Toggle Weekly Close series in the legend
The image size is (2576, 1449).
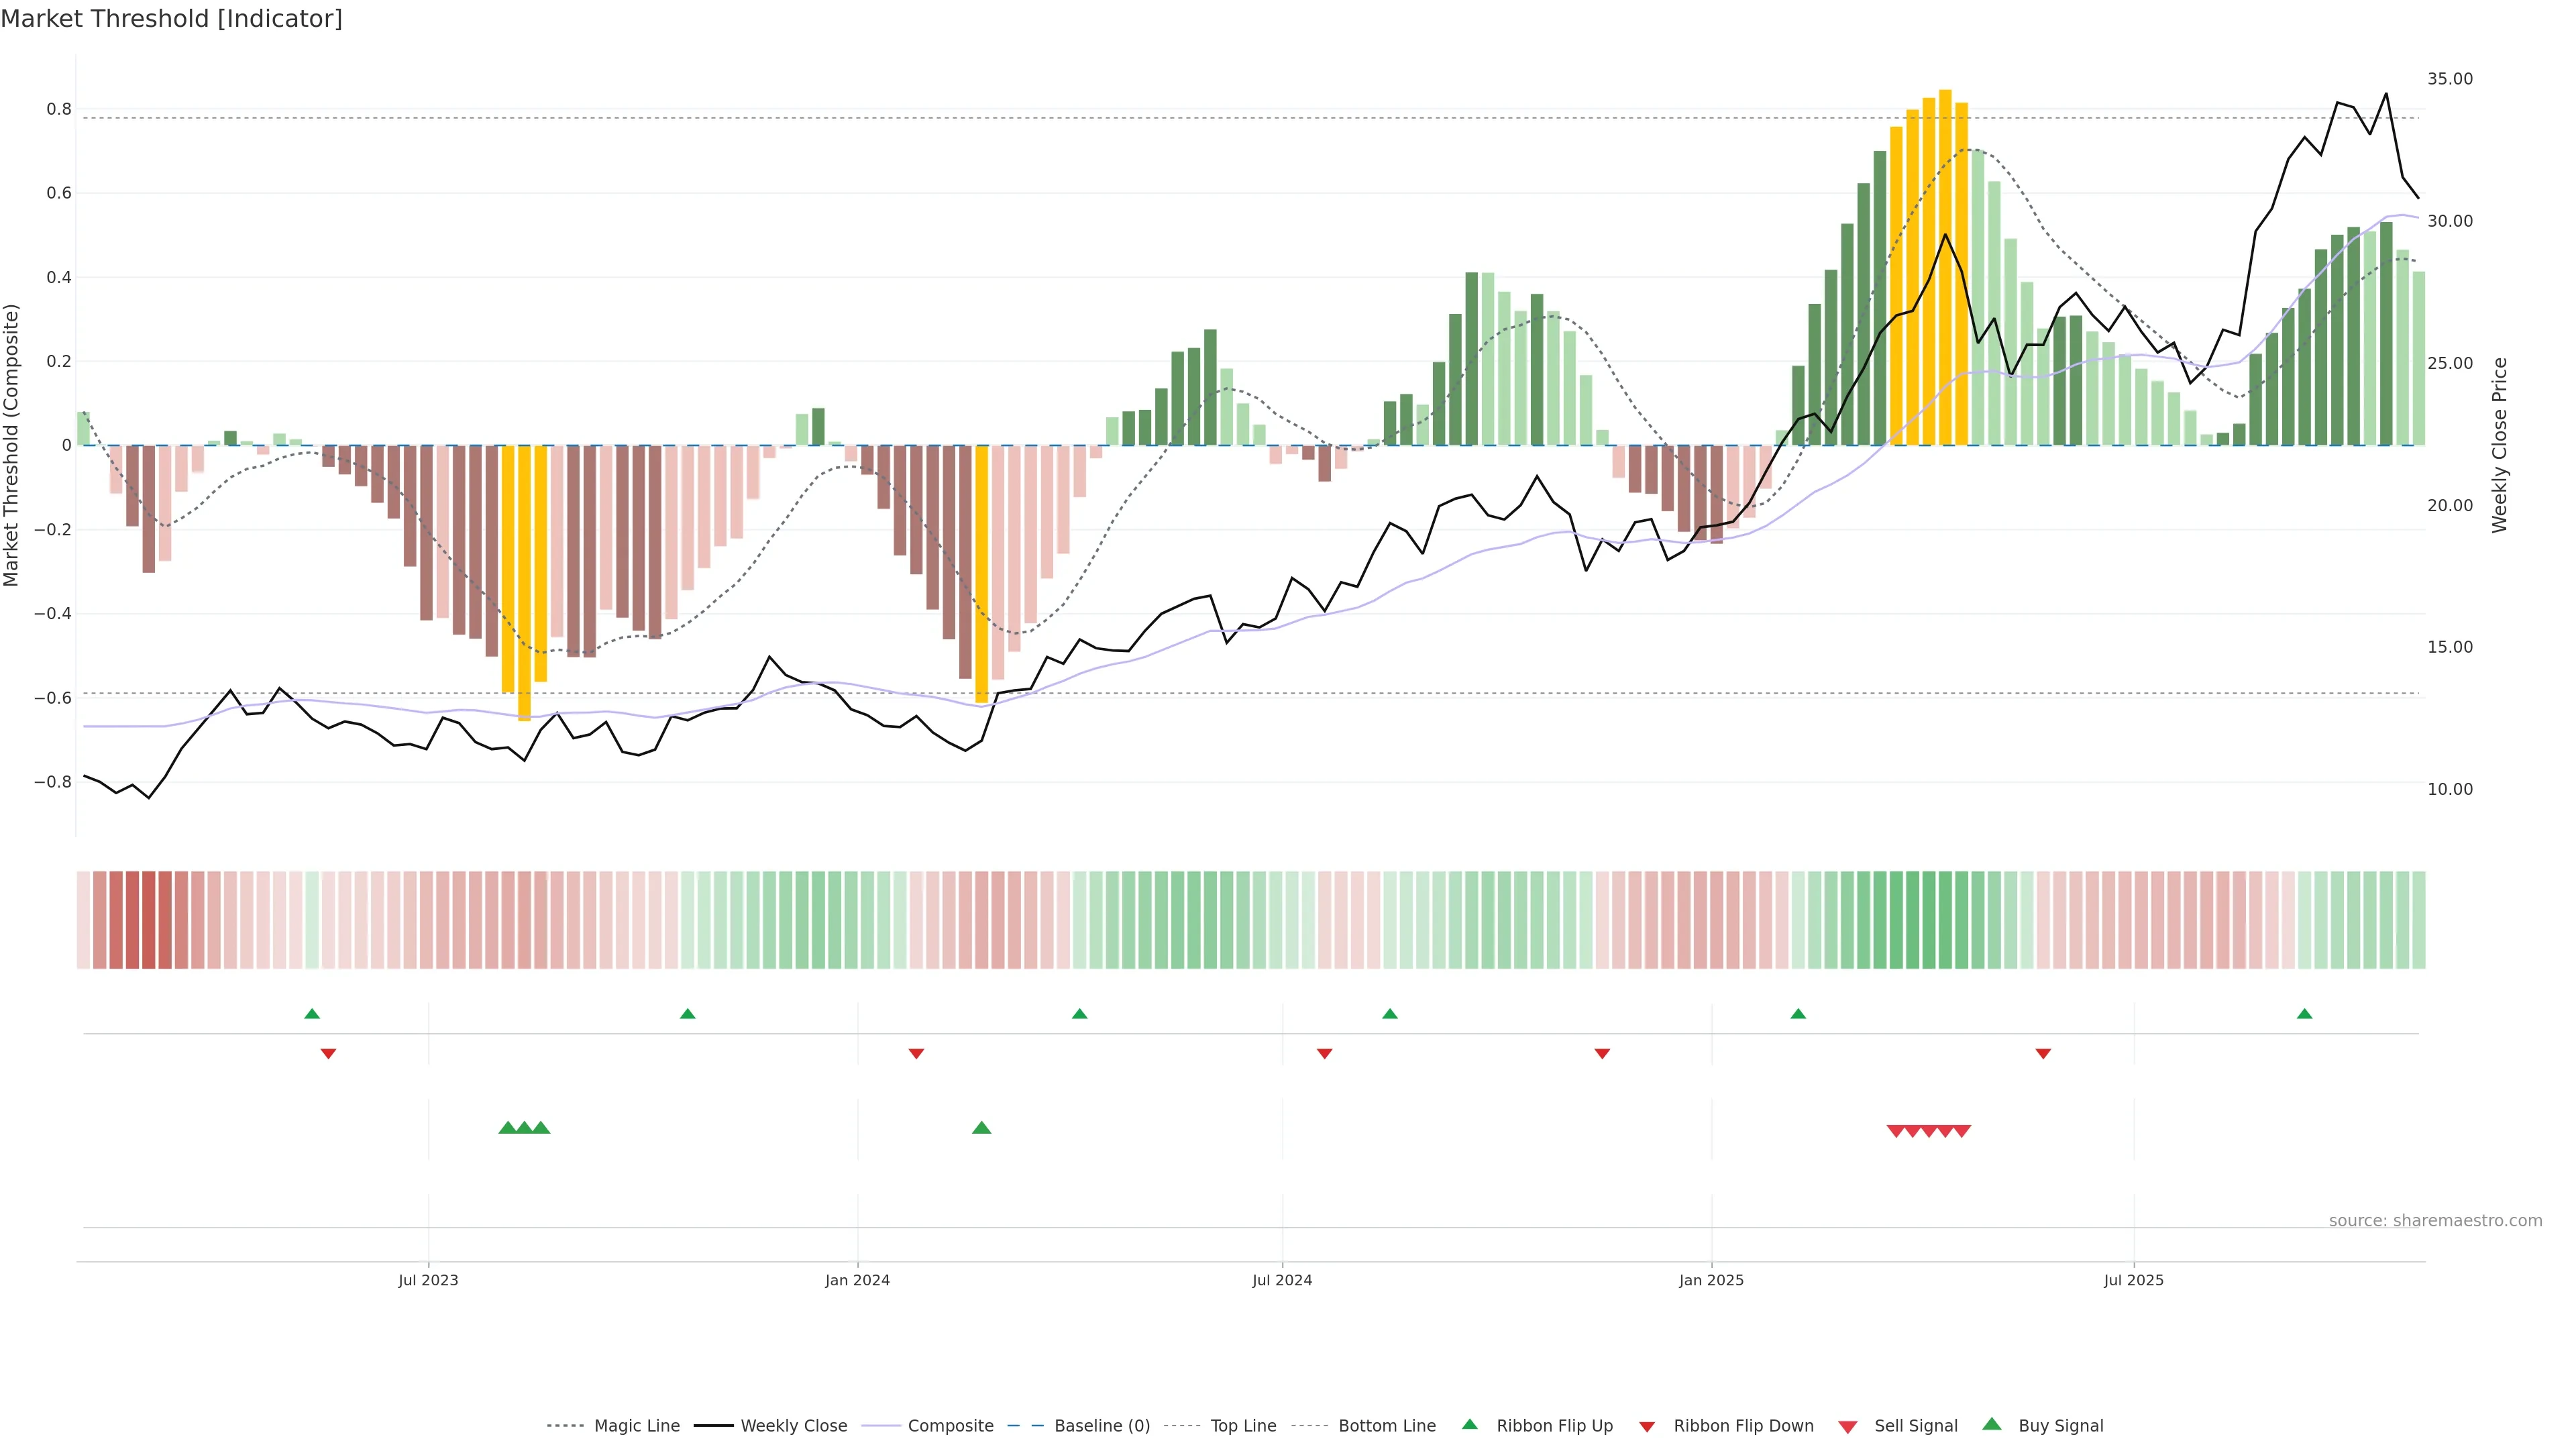[x=793, y=1426]
